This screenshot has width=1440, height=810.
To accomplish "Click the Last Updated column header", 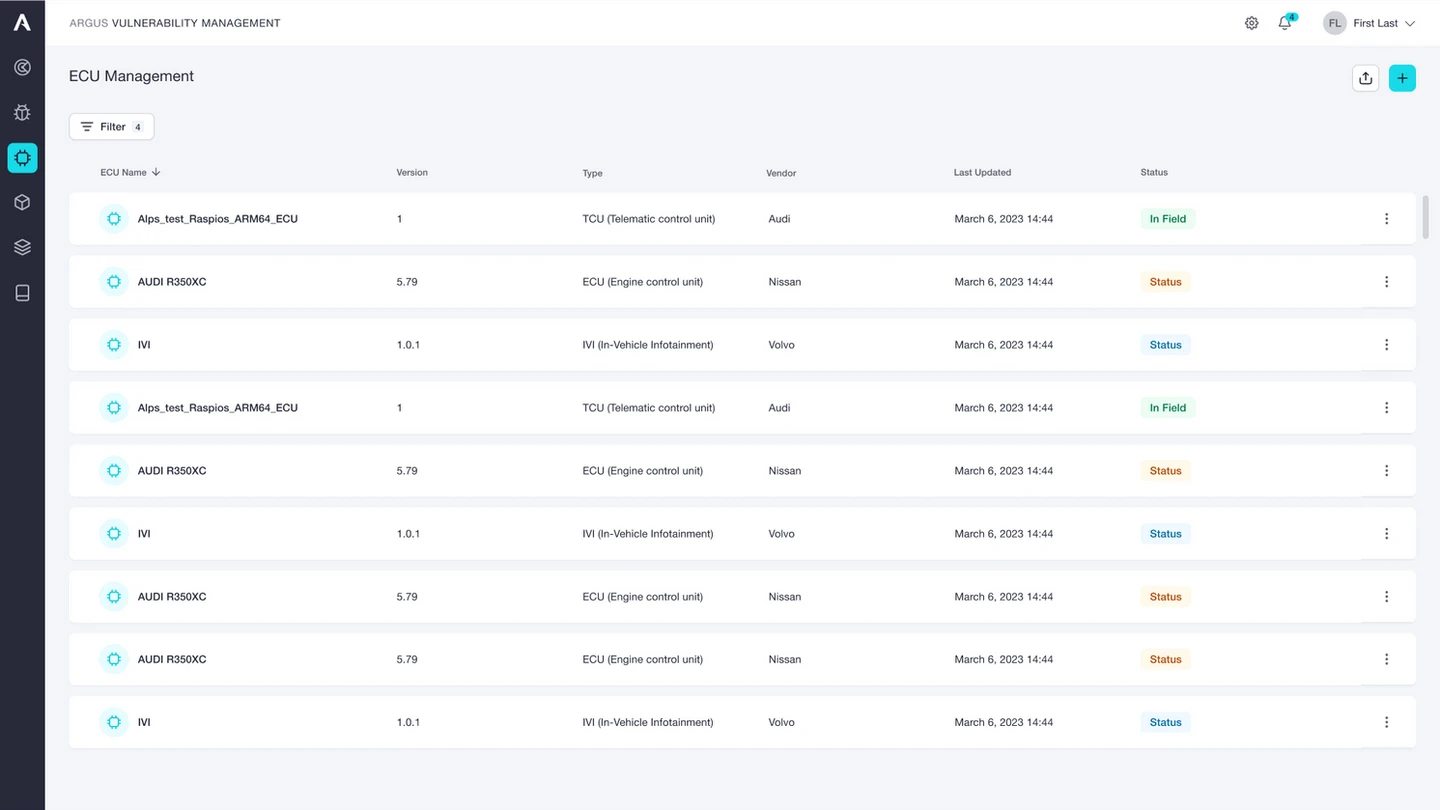I will [982, 172].
